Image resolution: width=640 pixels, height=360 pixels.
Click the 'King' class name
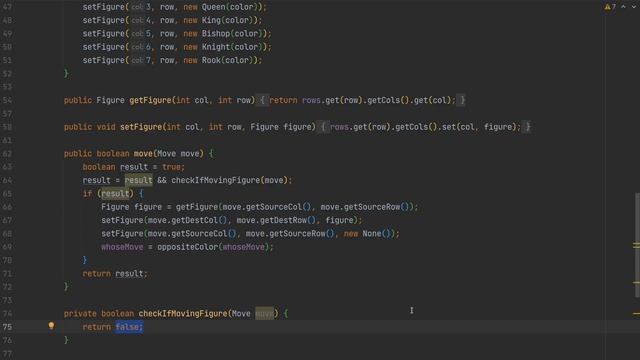click(211, 20)
